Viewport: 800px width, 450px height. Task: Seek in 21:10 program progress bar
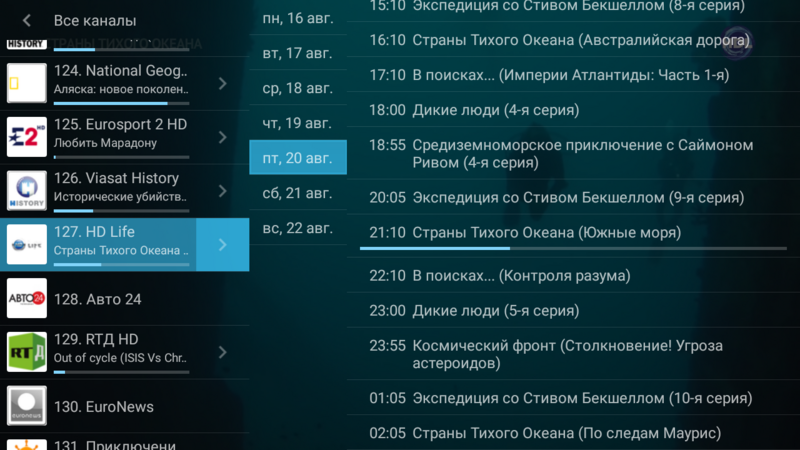pyautogui.click(x=573, y=248)
